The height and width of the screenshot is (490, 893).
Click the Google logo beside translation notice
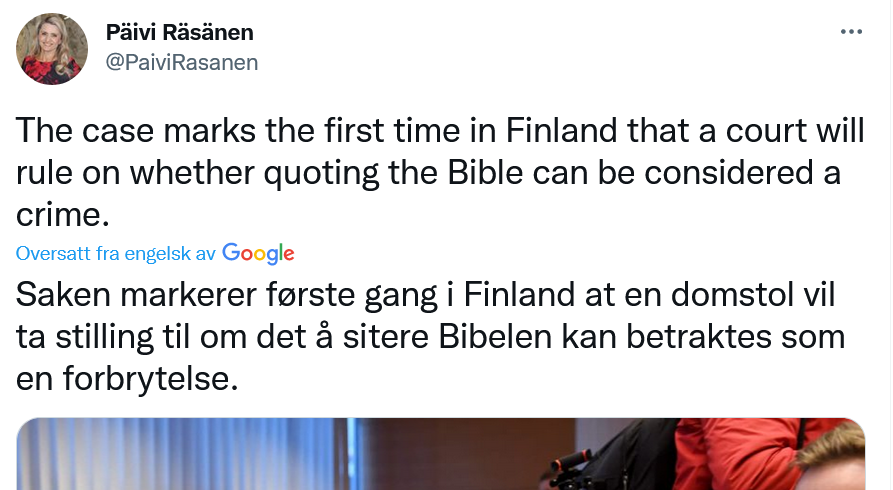coord(258,254)
